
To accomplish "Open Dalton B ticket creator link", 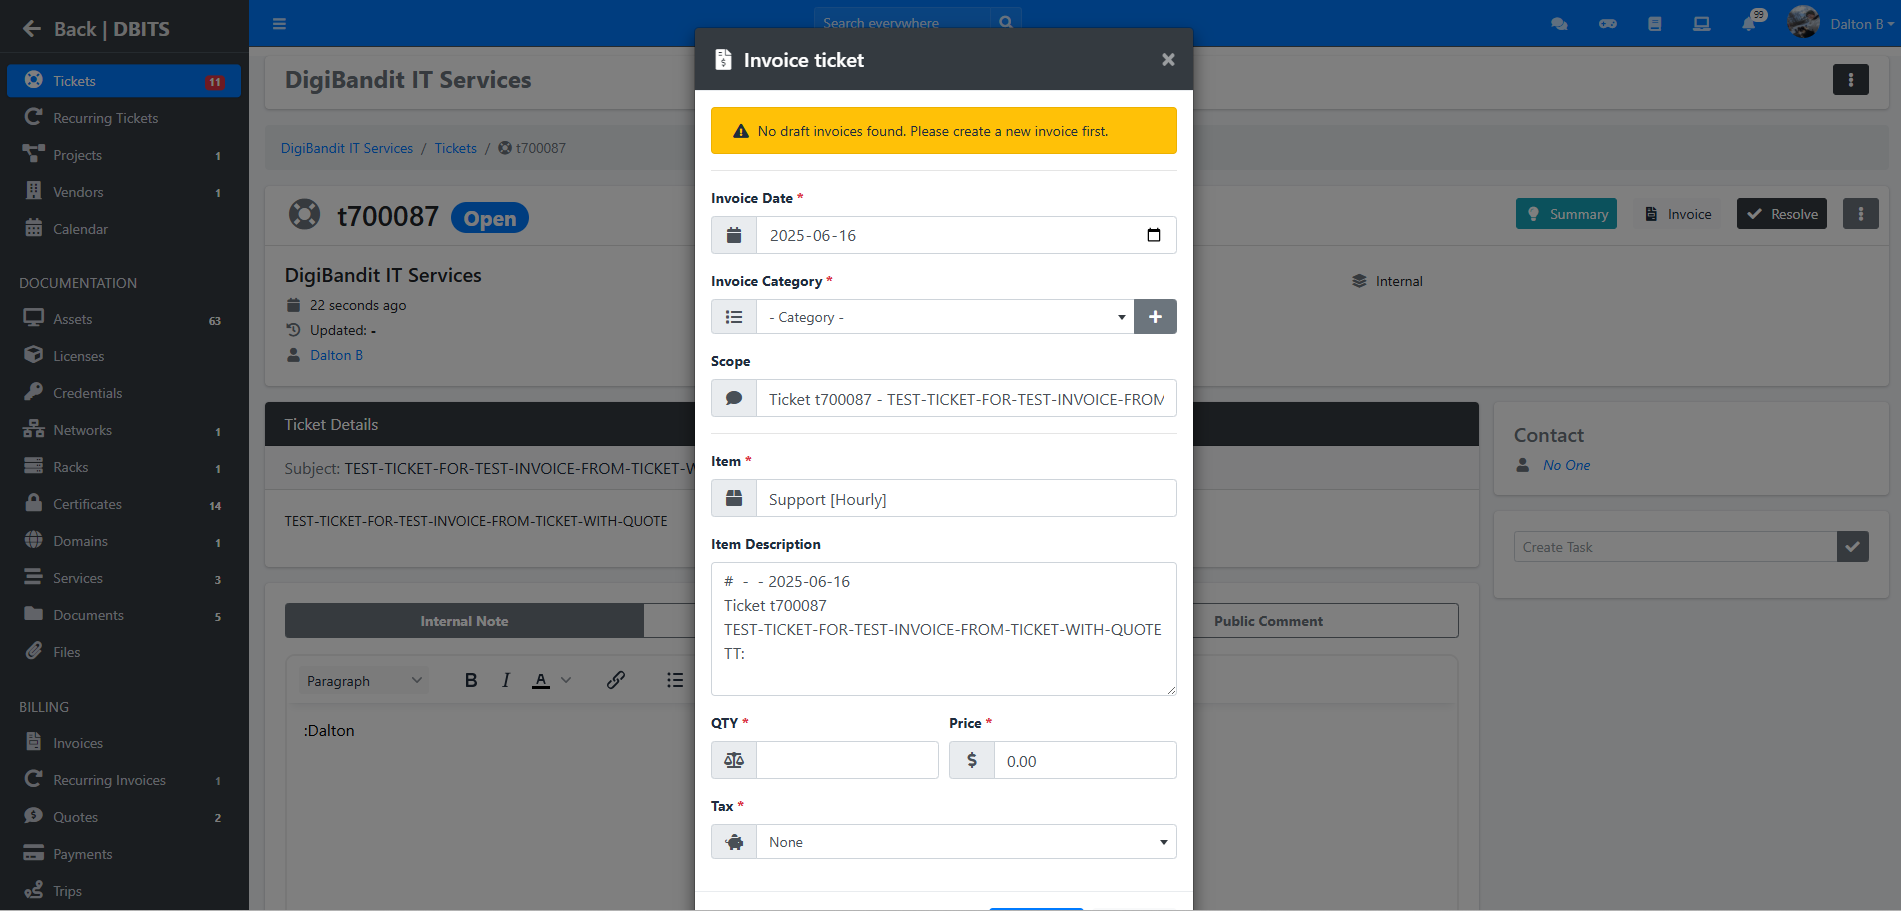I will tap(337, 355).
